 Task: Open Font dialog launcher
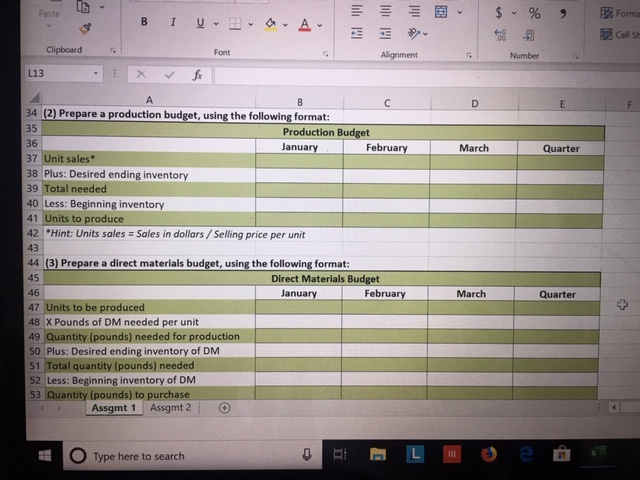click(x=325, y=53)
